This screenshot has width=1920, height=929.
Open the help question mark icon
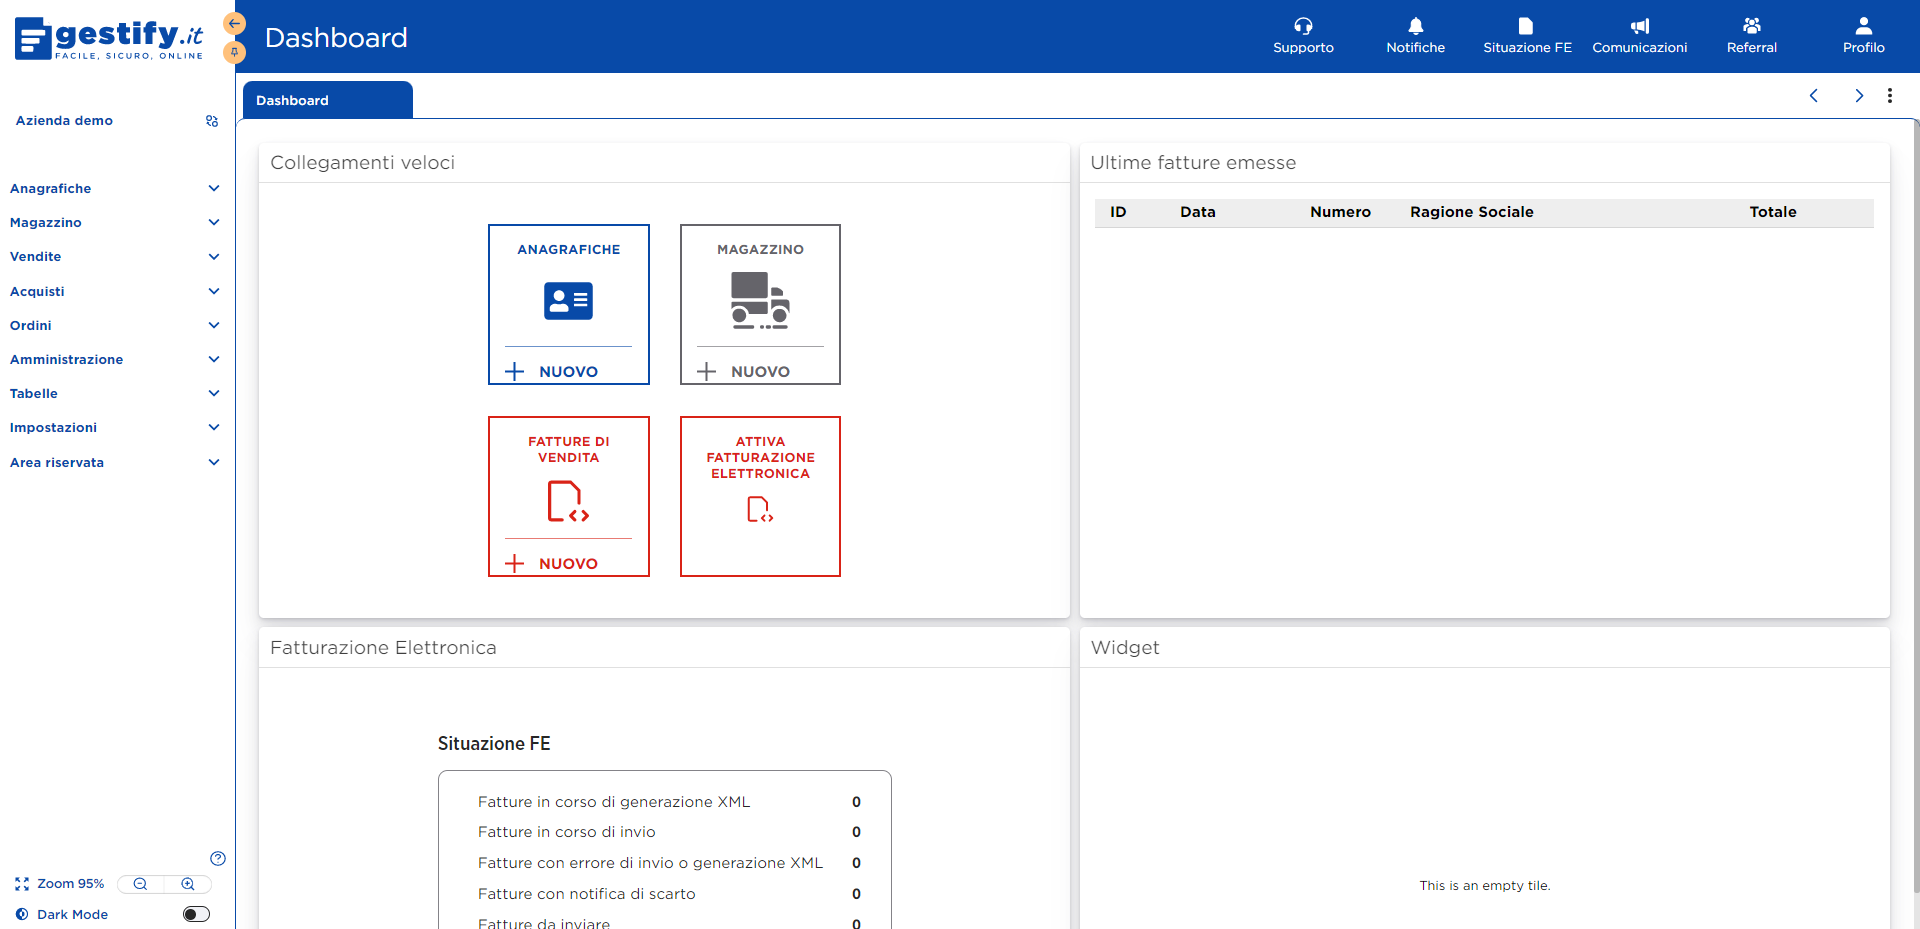tap(218, 859)
